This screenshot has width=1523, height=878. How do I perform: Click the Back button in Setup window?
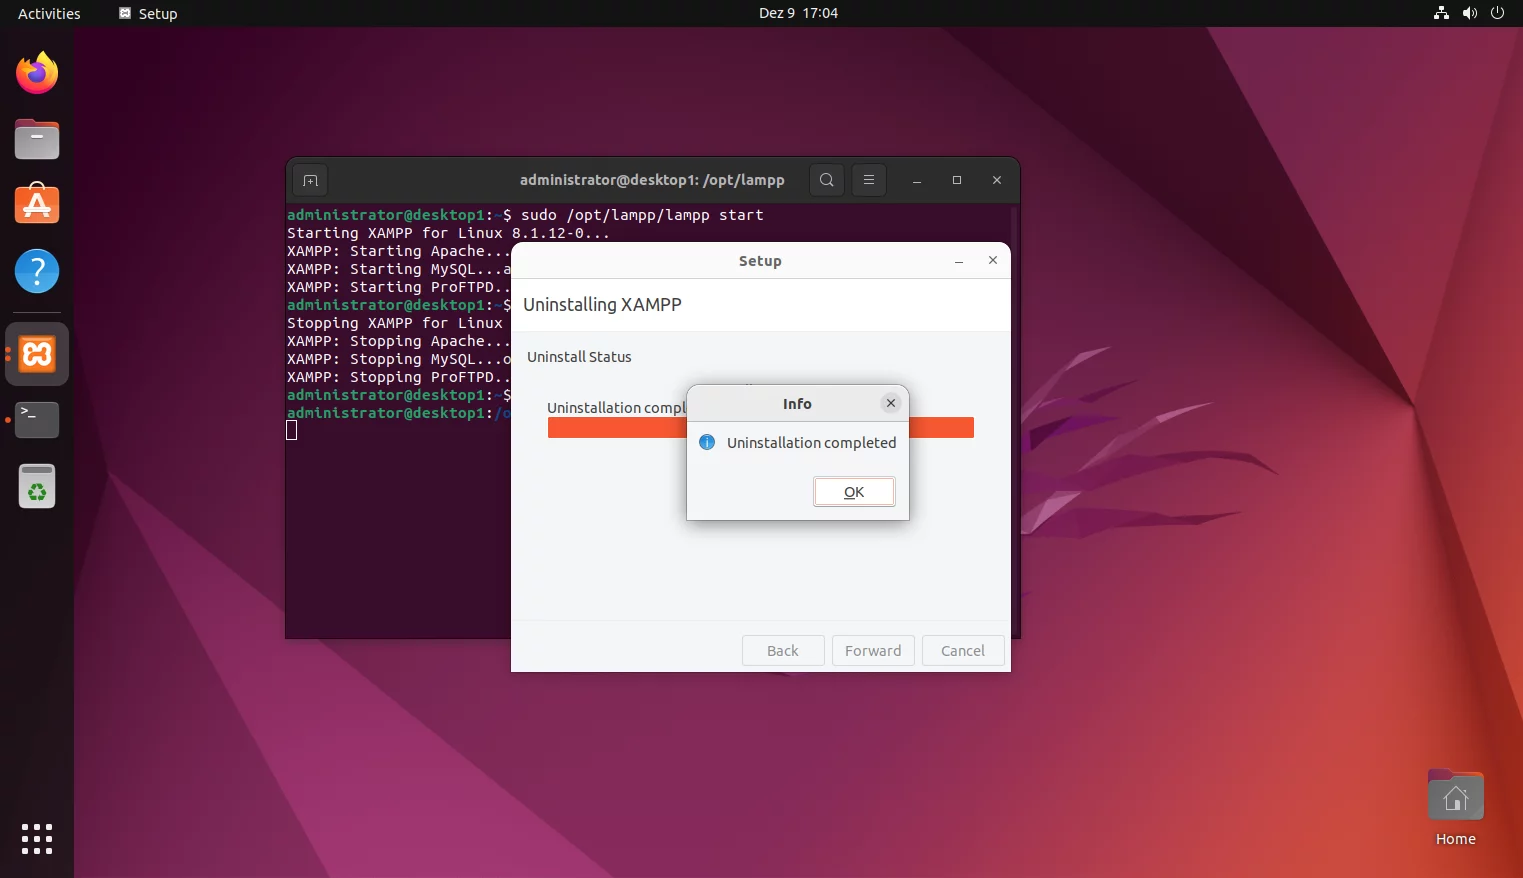[x=783, y=651]
